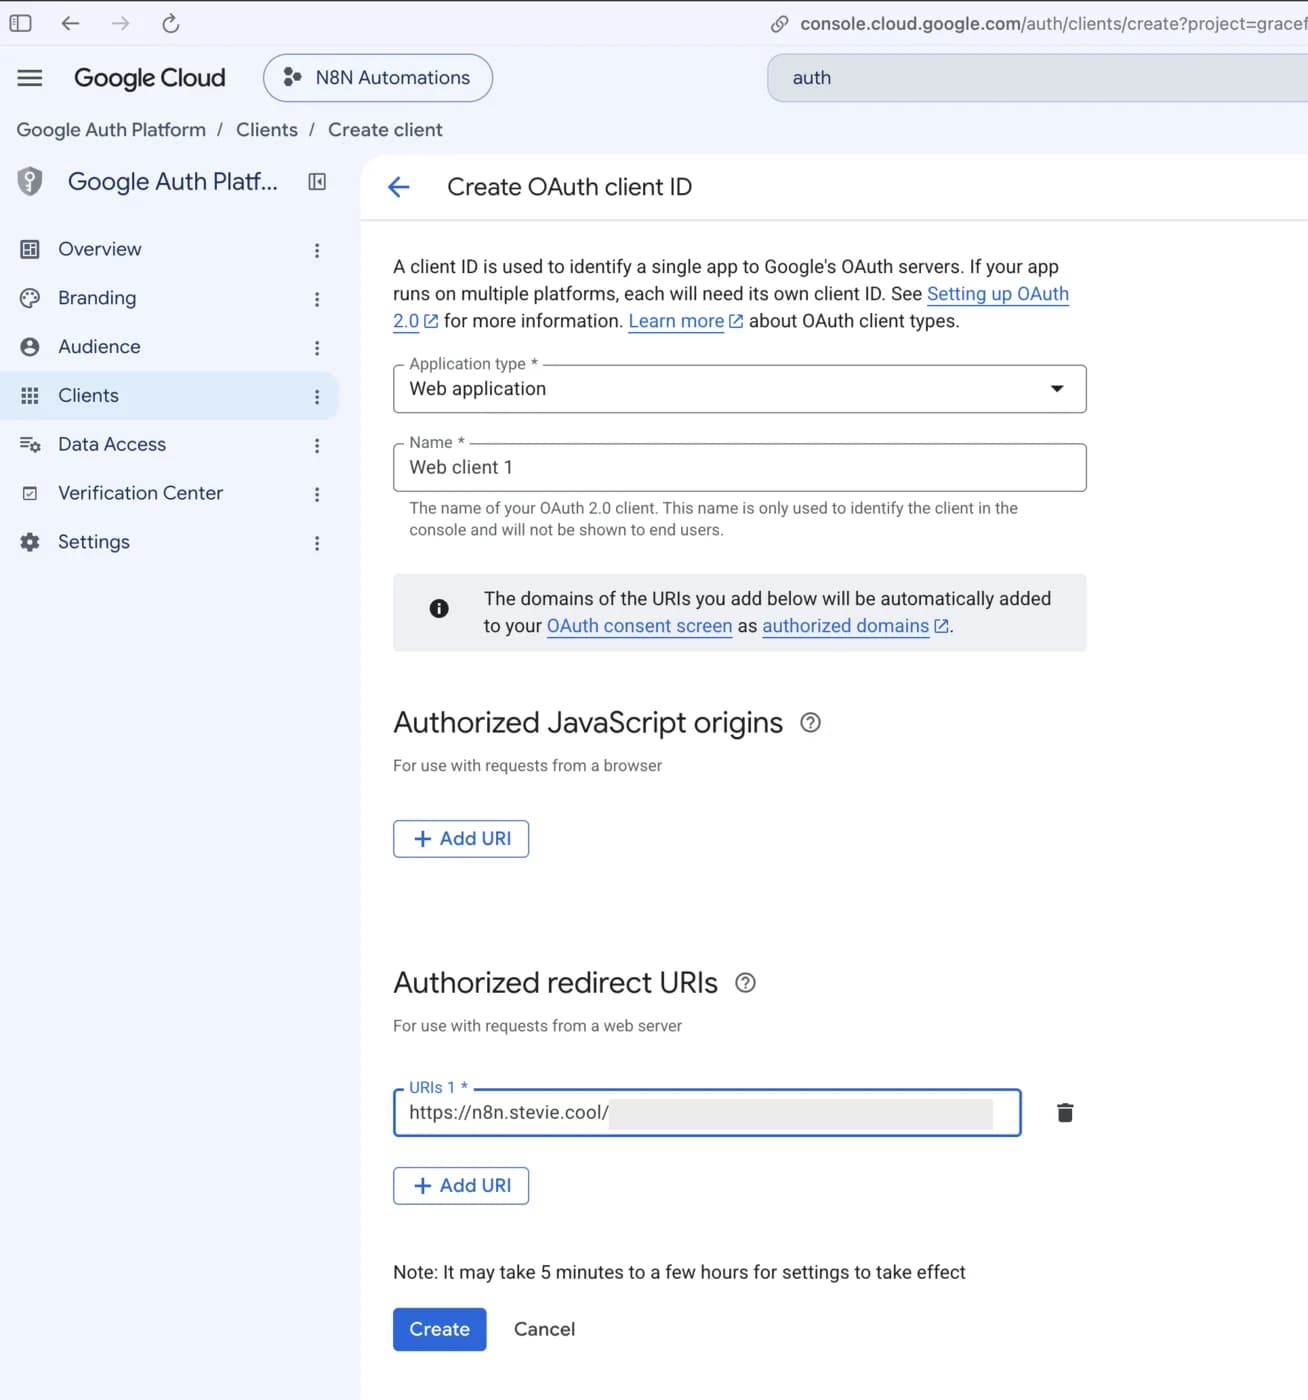Click the Audience person icon

[30, 347]
